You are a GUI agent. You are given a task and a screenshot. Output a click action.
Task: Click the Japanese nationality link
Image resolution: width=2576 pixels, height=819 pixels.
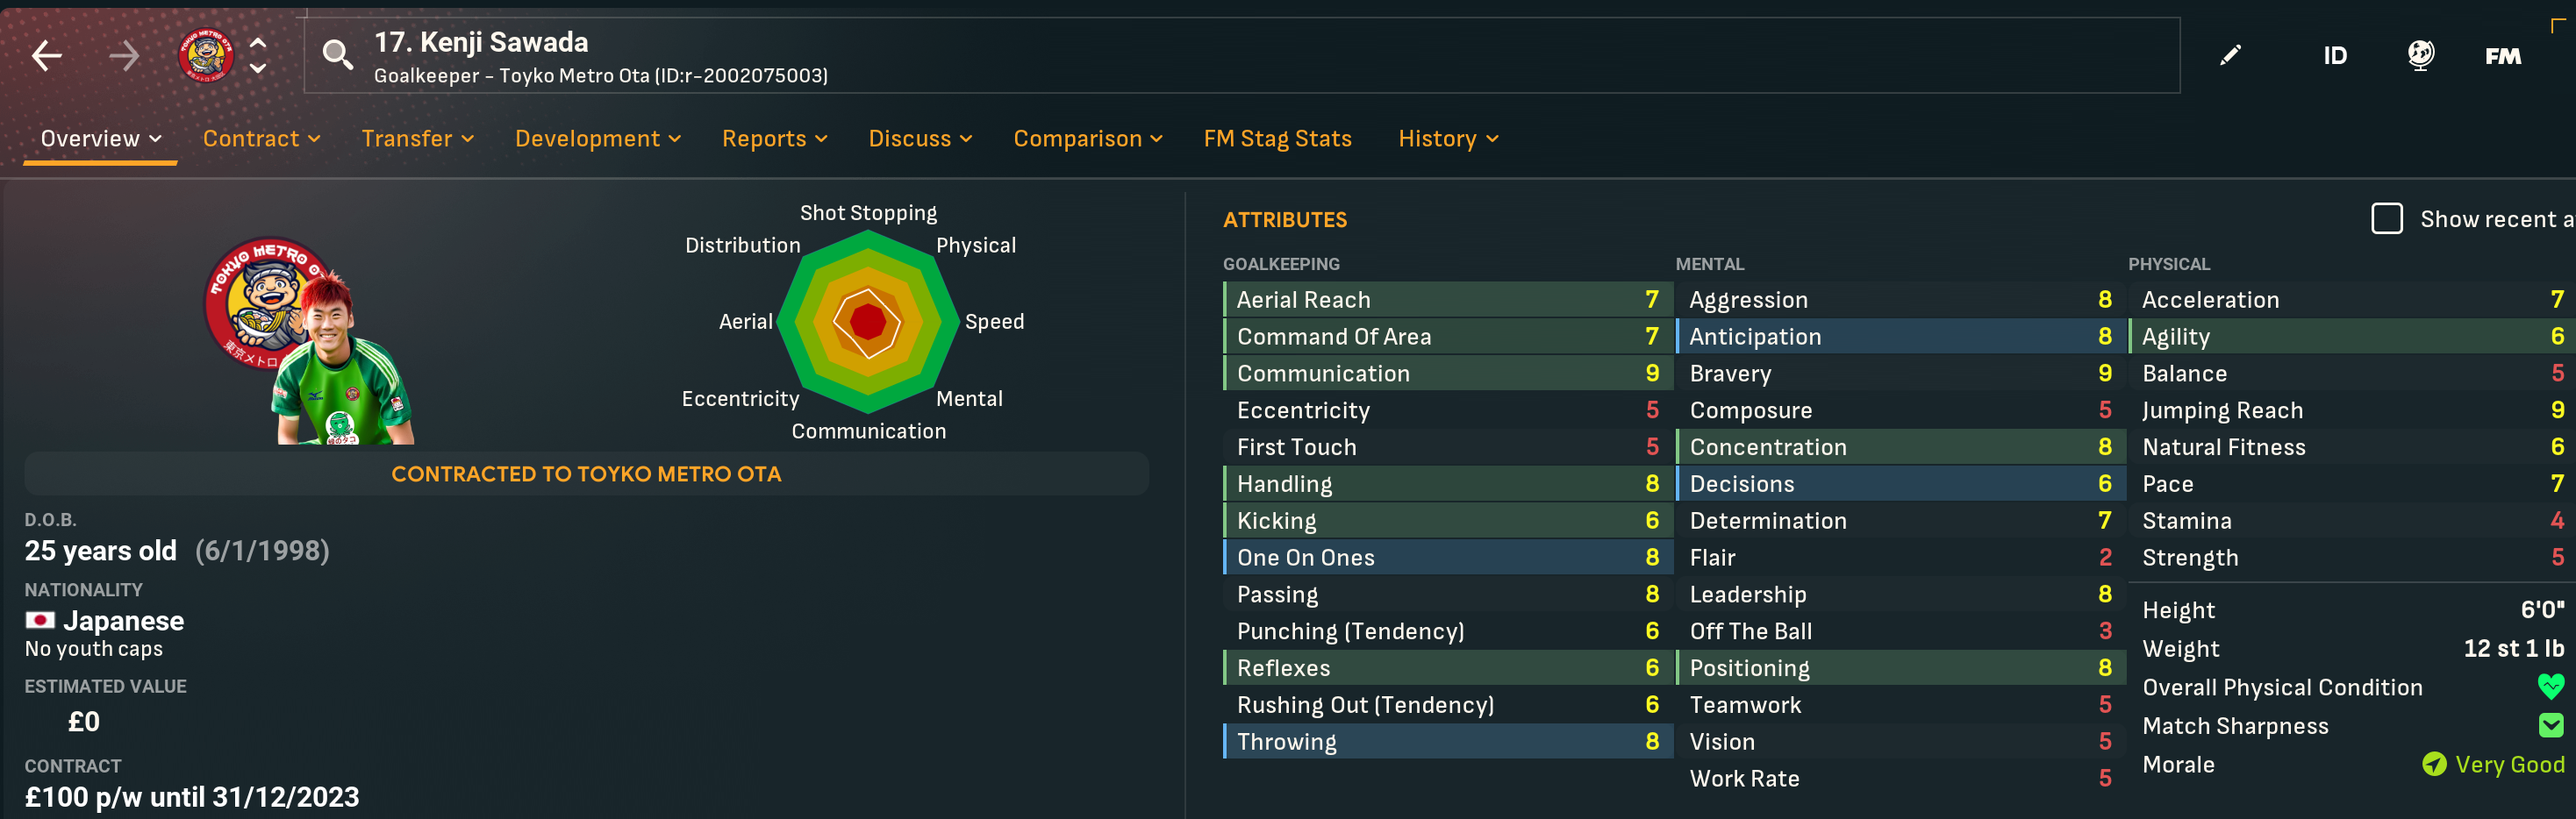(x=123, y=621)
